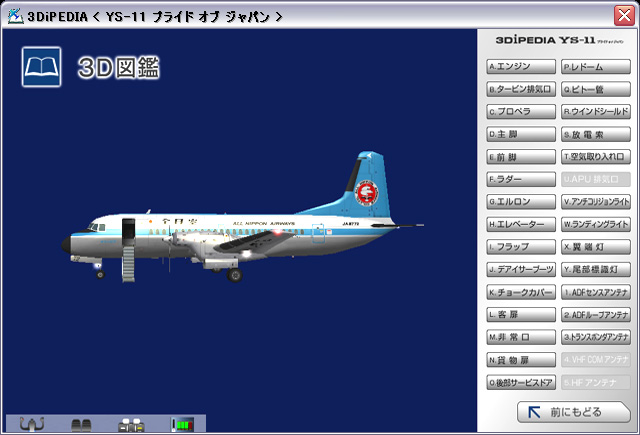Click the throttle levers icon
This screenshot has height=435, width=640.
pos(131,425)
